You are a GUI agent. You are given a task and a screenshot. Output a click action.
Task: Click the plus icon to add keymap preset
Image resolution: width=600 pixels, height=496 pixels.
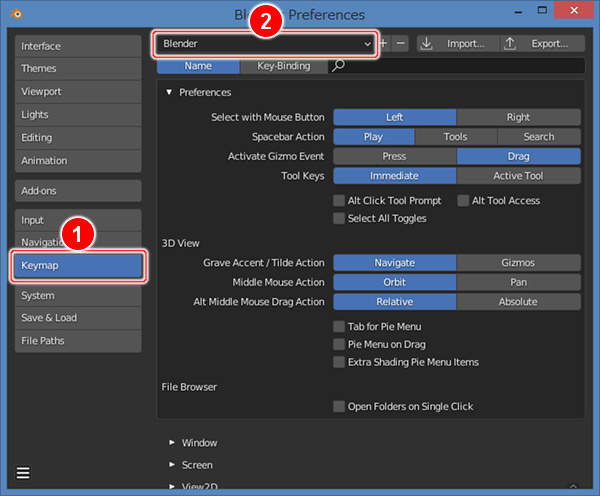pyautogui.click(x=383, y=44)
